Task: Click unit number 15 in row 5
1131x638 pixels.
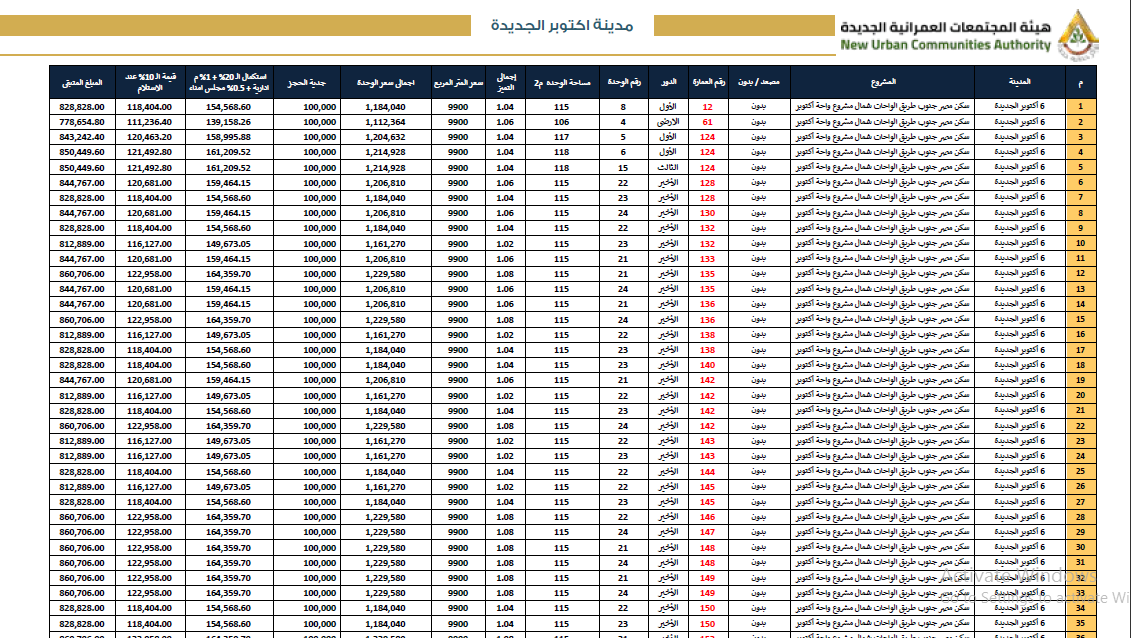Action: pos(623,167)
